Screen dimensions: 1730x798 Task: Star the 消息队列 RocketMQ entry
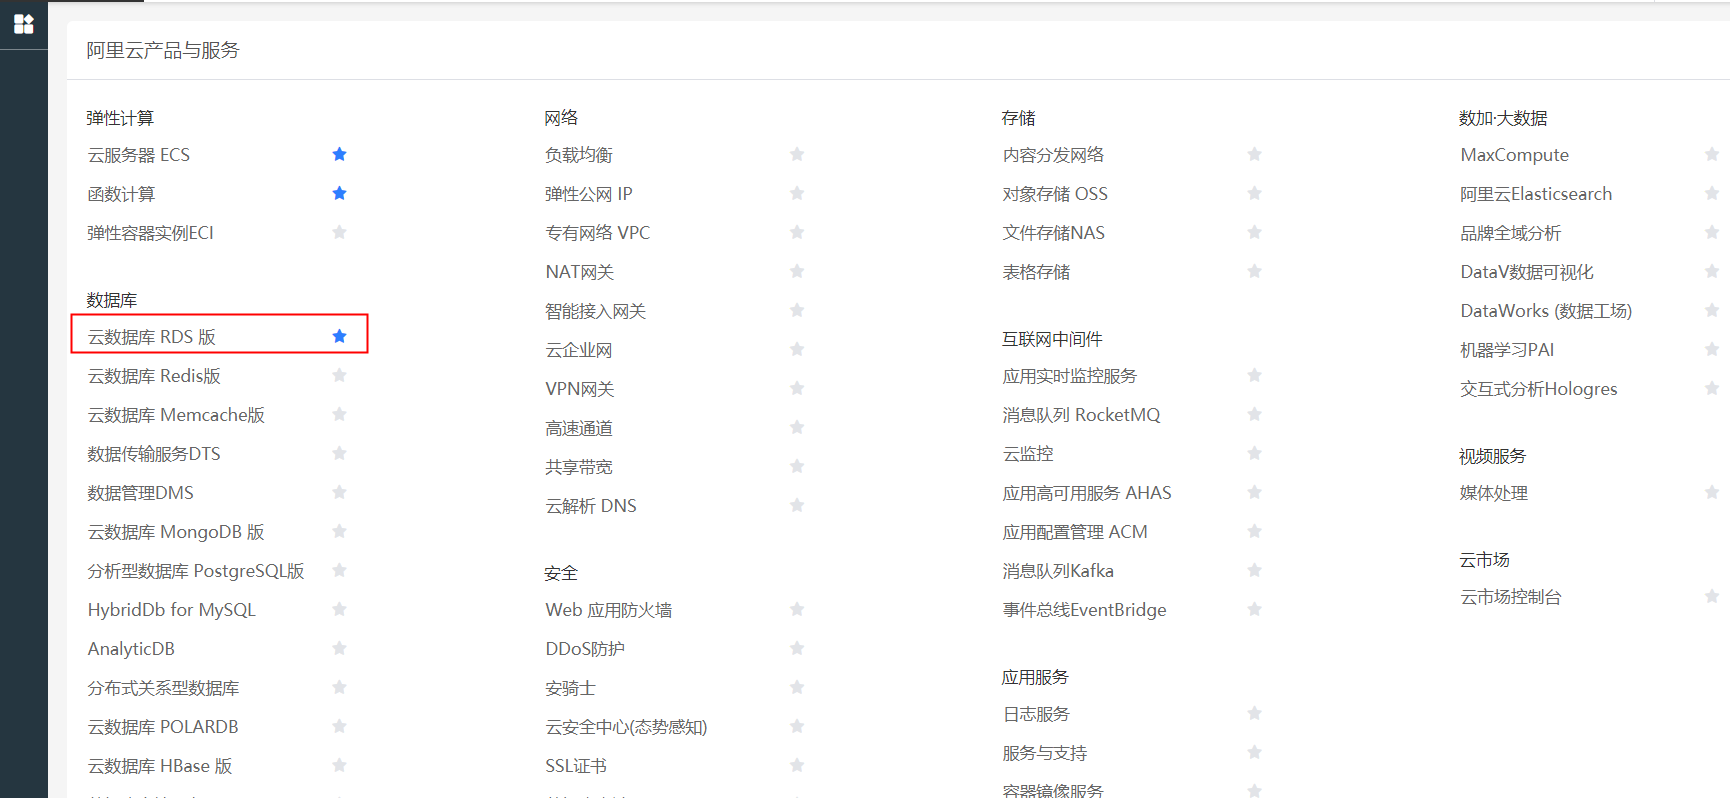coord(1254,414)
